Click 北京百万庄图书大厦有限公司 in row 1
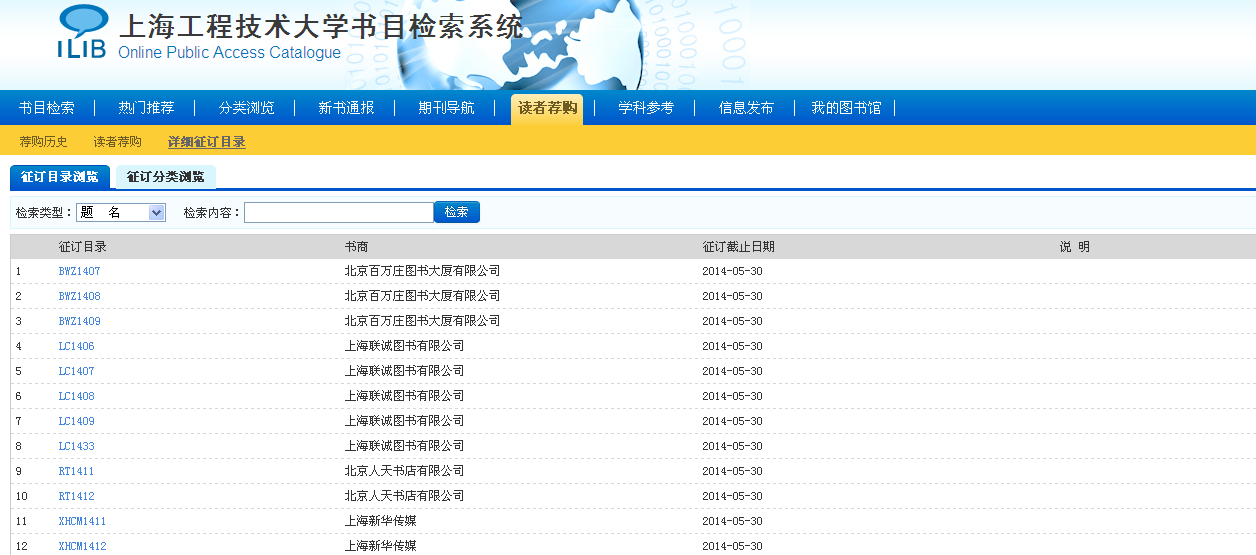The height and width of the screenshot is (555, 1256). 422,271
